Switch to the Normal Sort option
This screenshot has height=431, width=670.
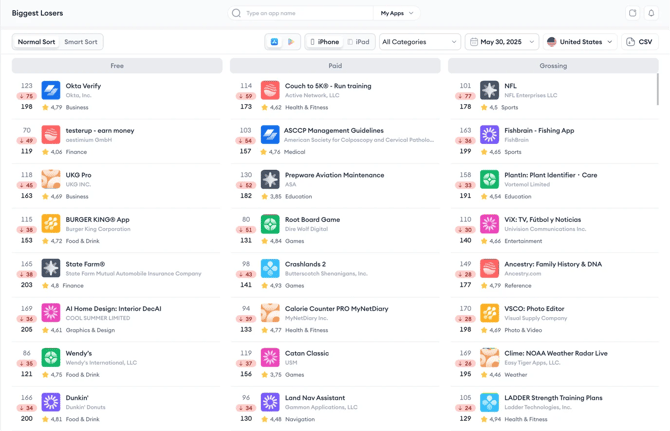pyautogui.click(x=36, y=42)
